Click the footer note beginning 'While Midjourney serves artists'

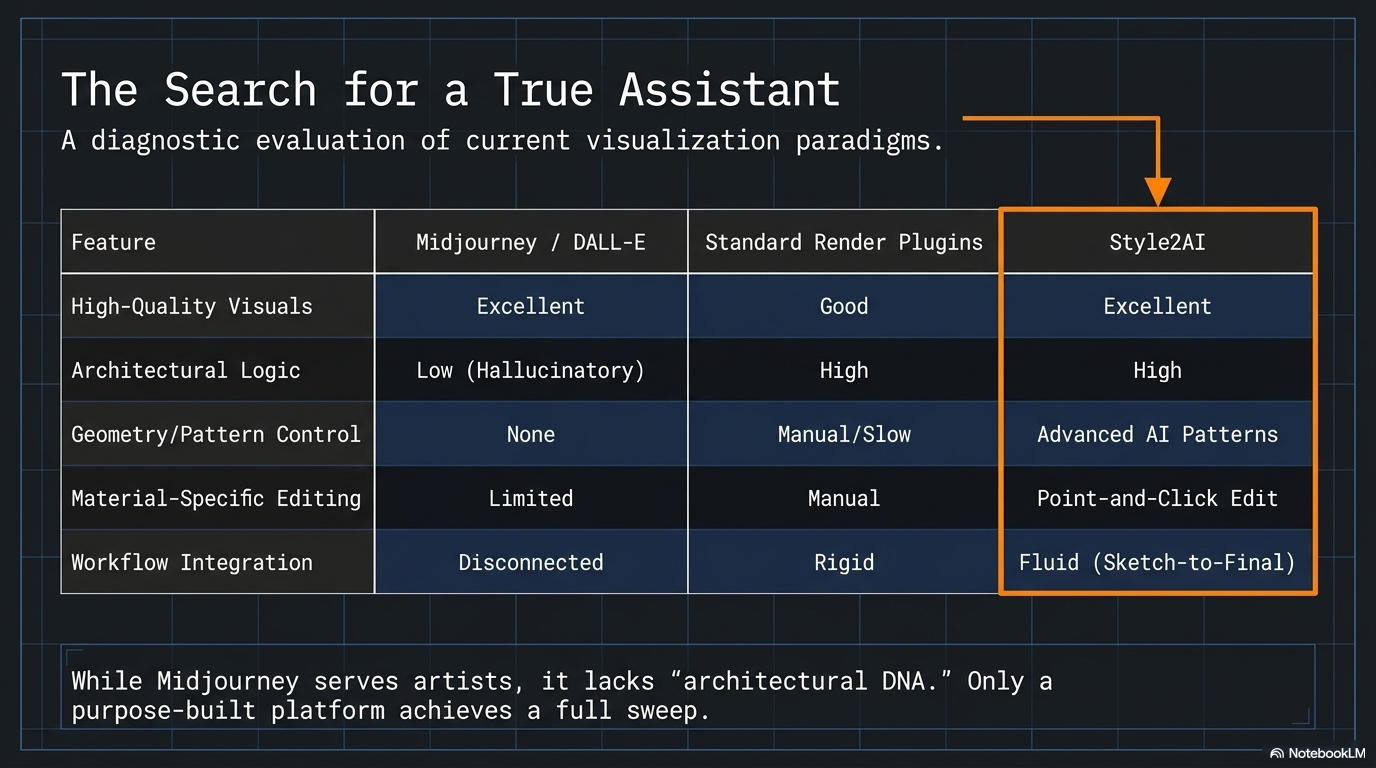tap(562, 696)
